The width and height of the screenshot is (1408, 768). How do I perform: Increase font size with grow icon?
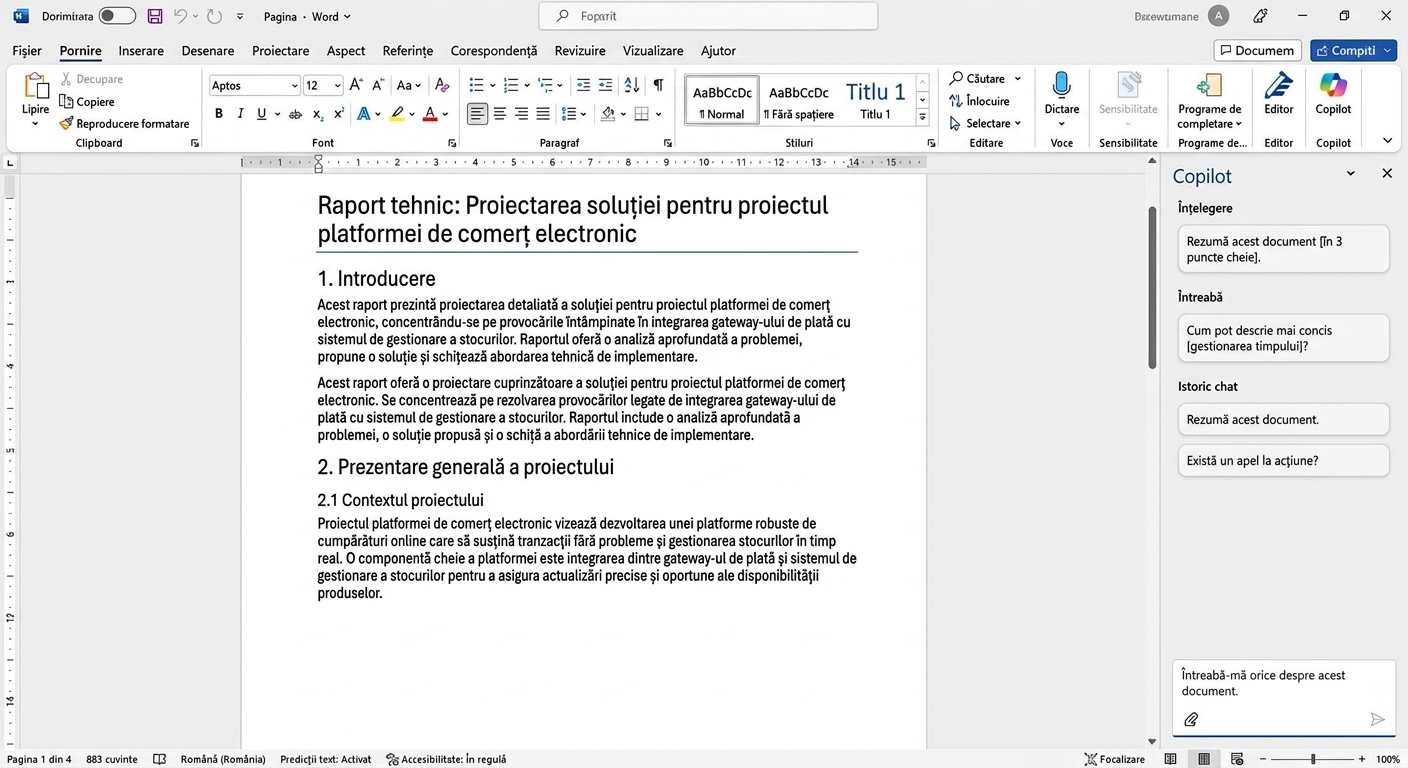356,85
